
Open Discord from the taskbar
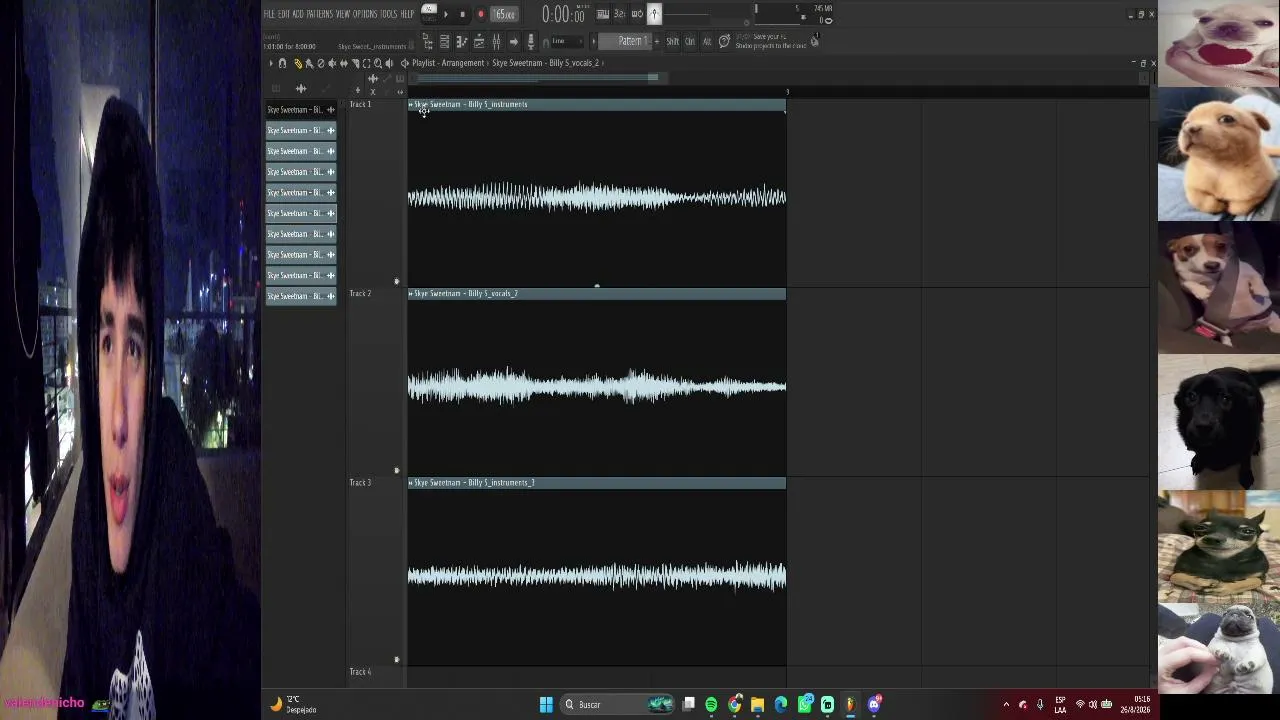click(x=875, y=705)
